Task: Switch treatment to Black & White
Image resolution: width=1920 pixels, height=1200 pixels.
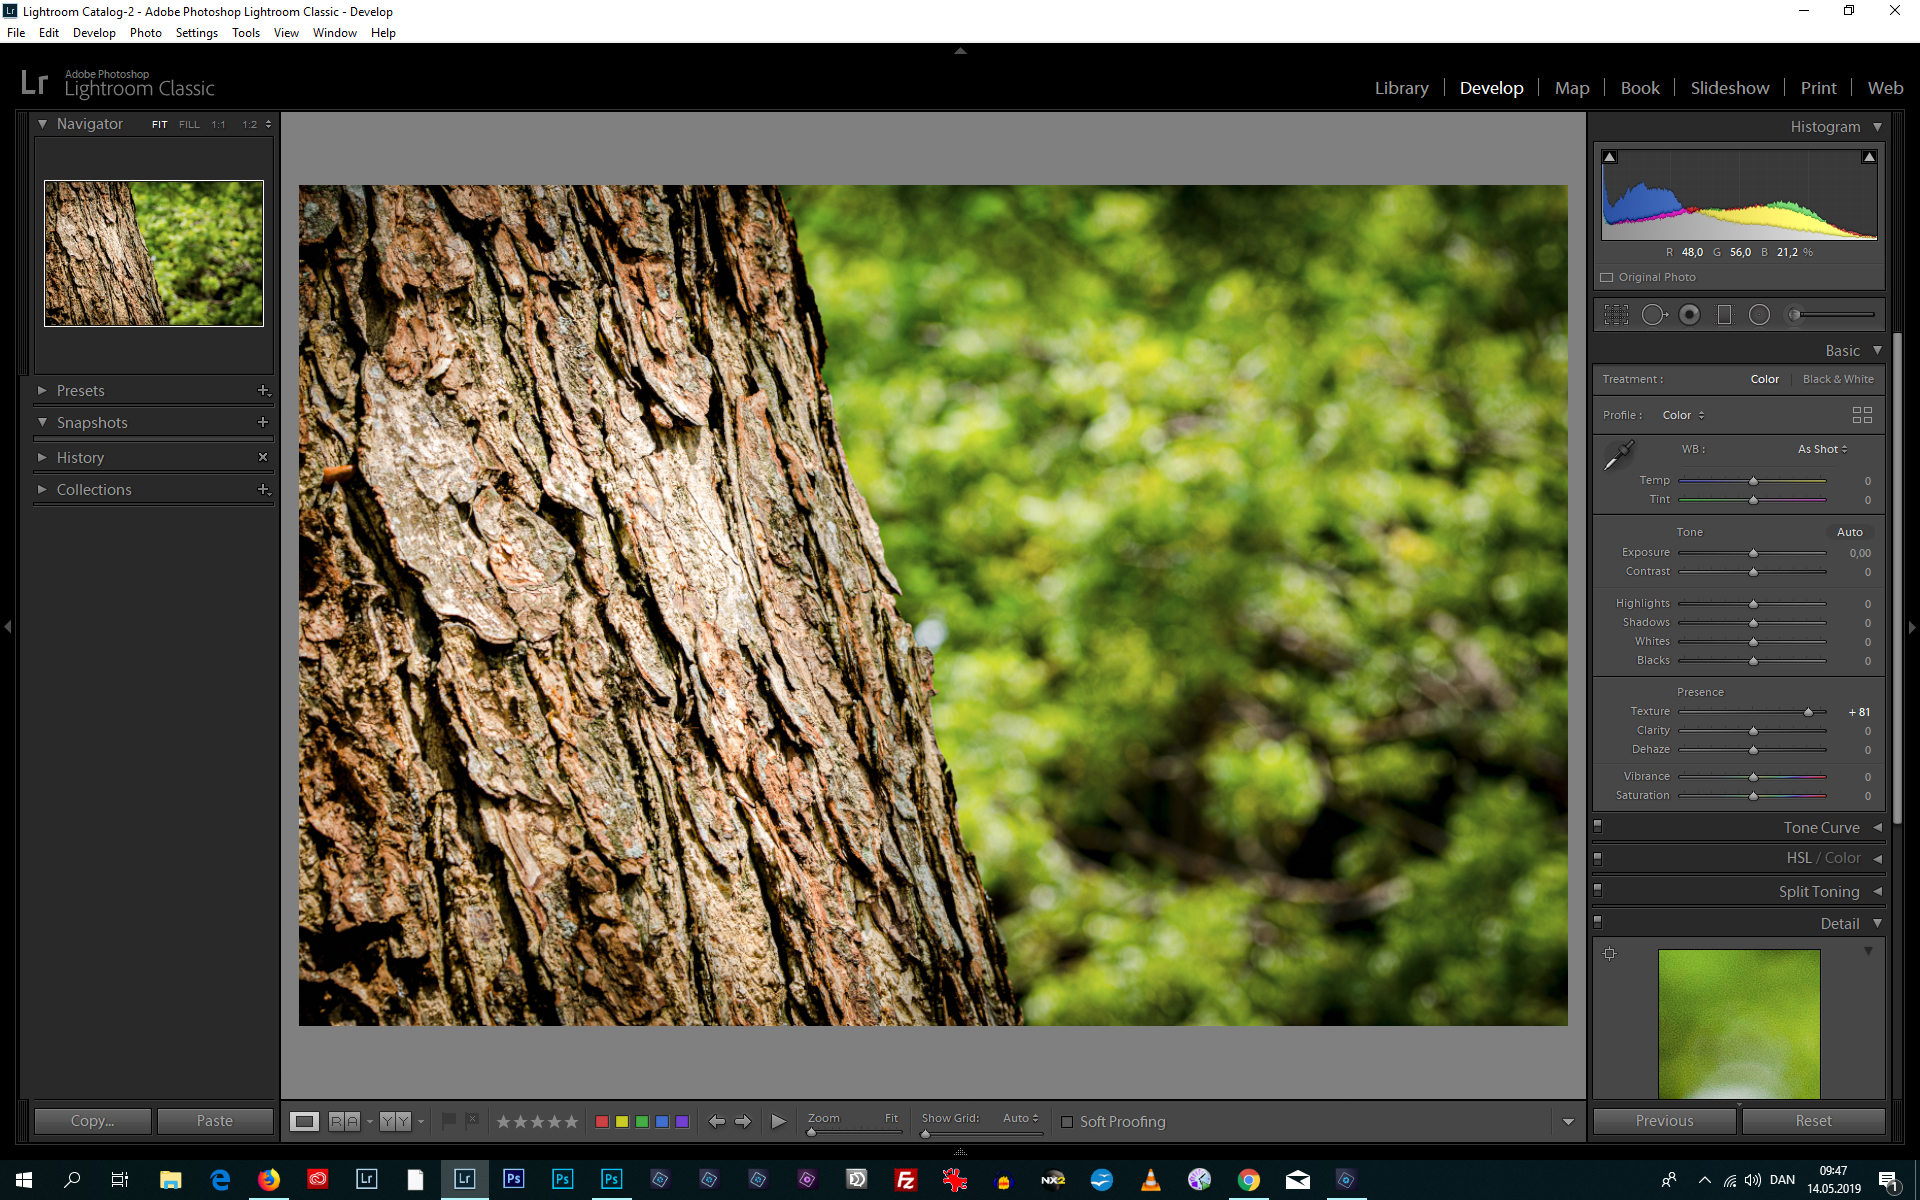Action: coord(1838,379)
